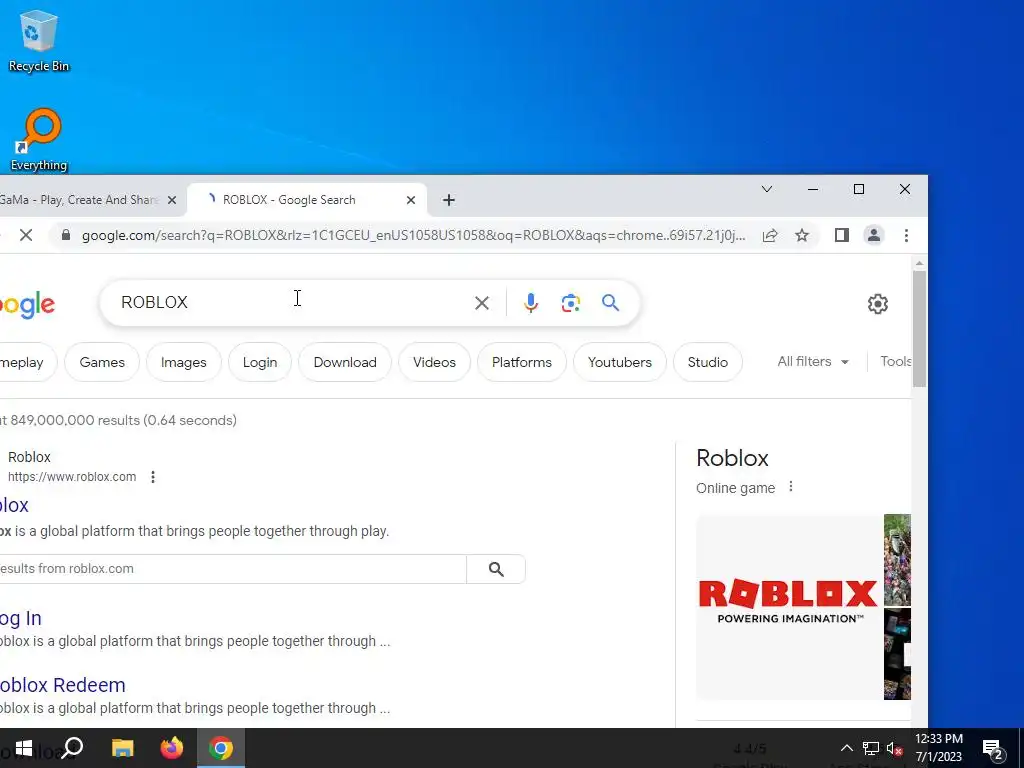Start voice search with the microphone
Image resolution: width=1024 pixels, height=768 pixels.
pyautogui.click(x=531, y=303)
